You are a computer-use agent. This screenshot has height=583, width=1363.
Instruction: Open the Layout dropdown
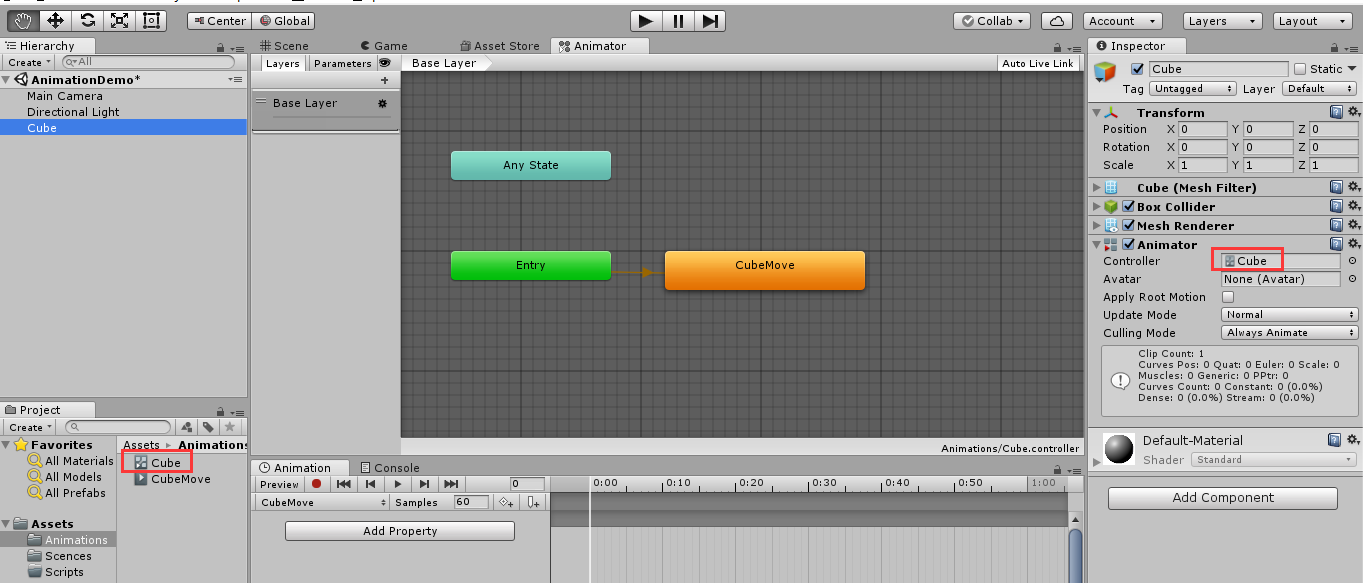(1312, 20)
